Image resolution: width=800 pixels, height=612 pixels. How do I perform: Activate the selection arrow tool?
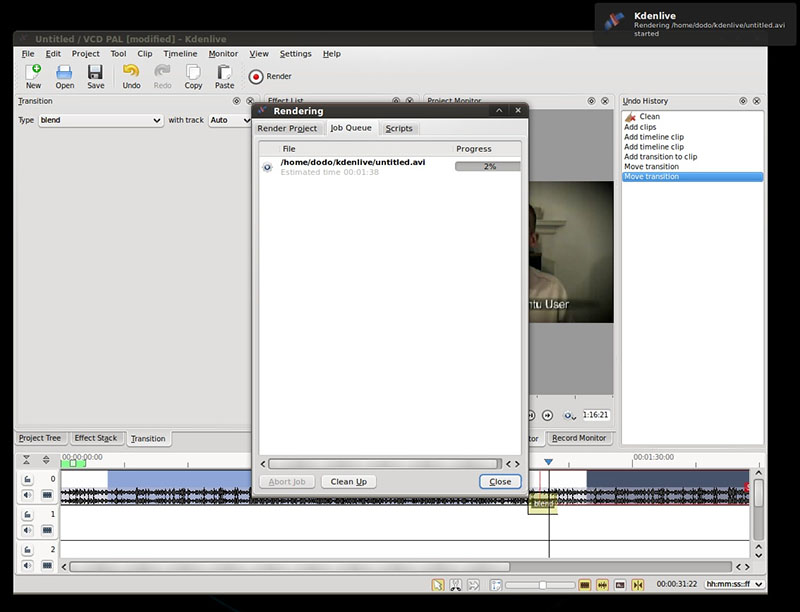click(438, 585)
